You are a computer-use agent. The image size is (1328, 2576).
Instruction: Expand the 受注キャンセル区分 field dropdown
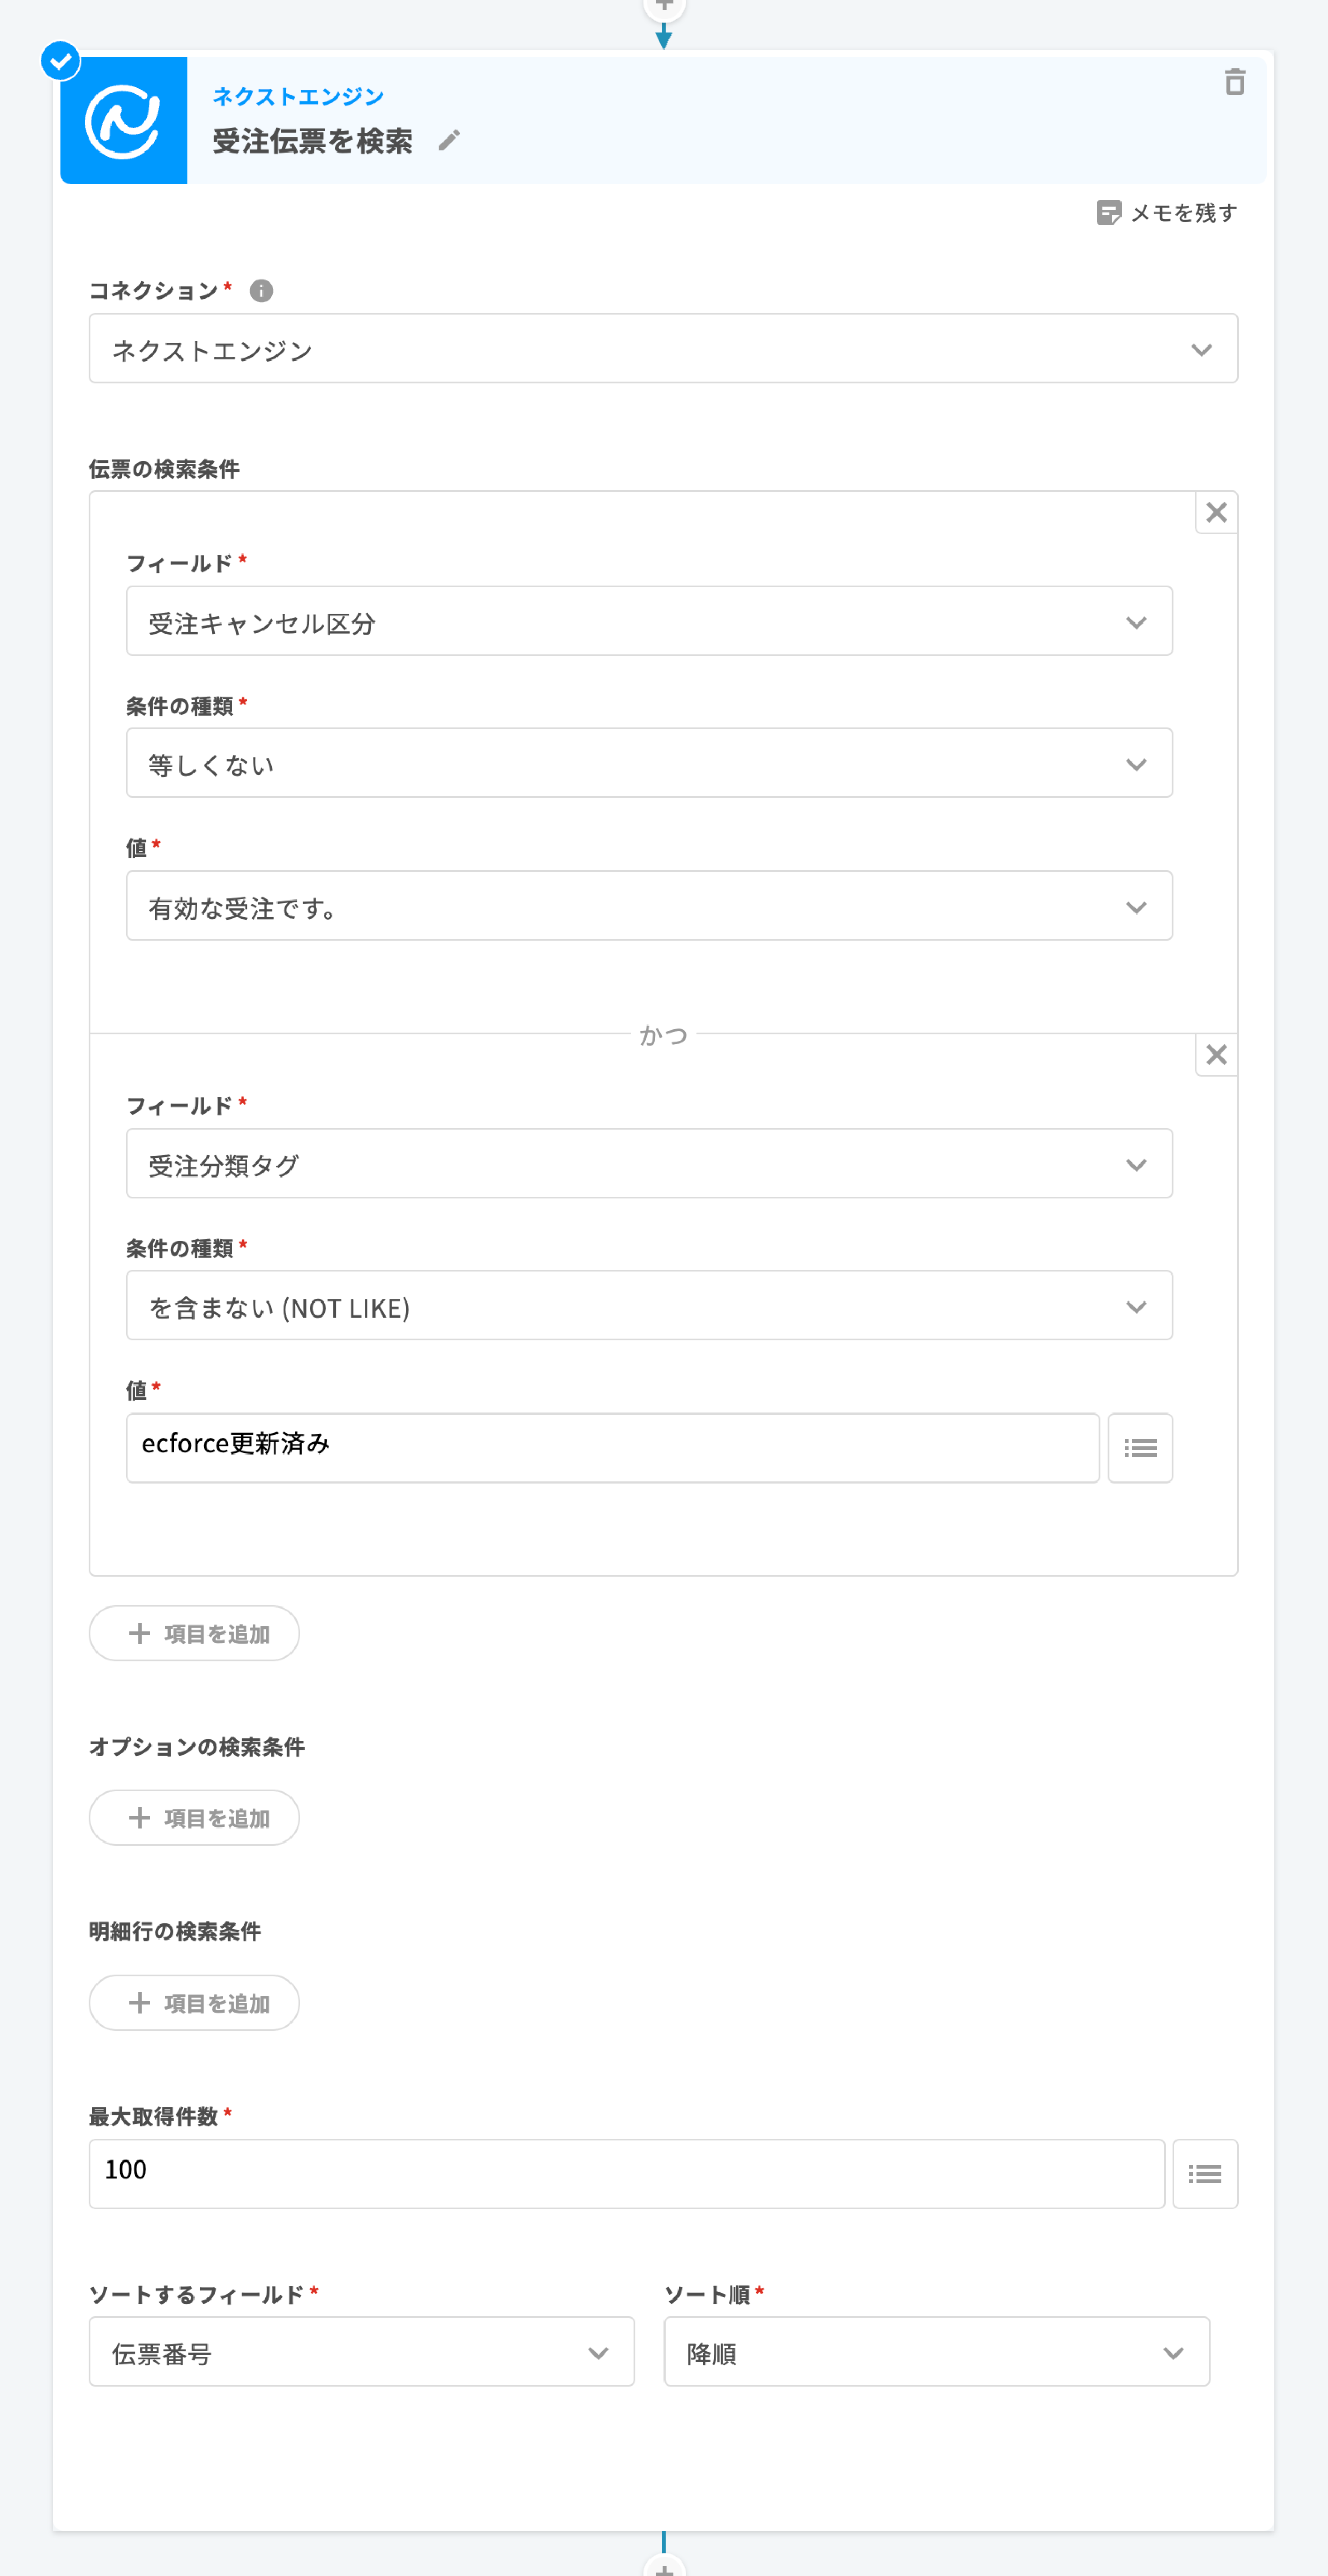tap(649, 622)
